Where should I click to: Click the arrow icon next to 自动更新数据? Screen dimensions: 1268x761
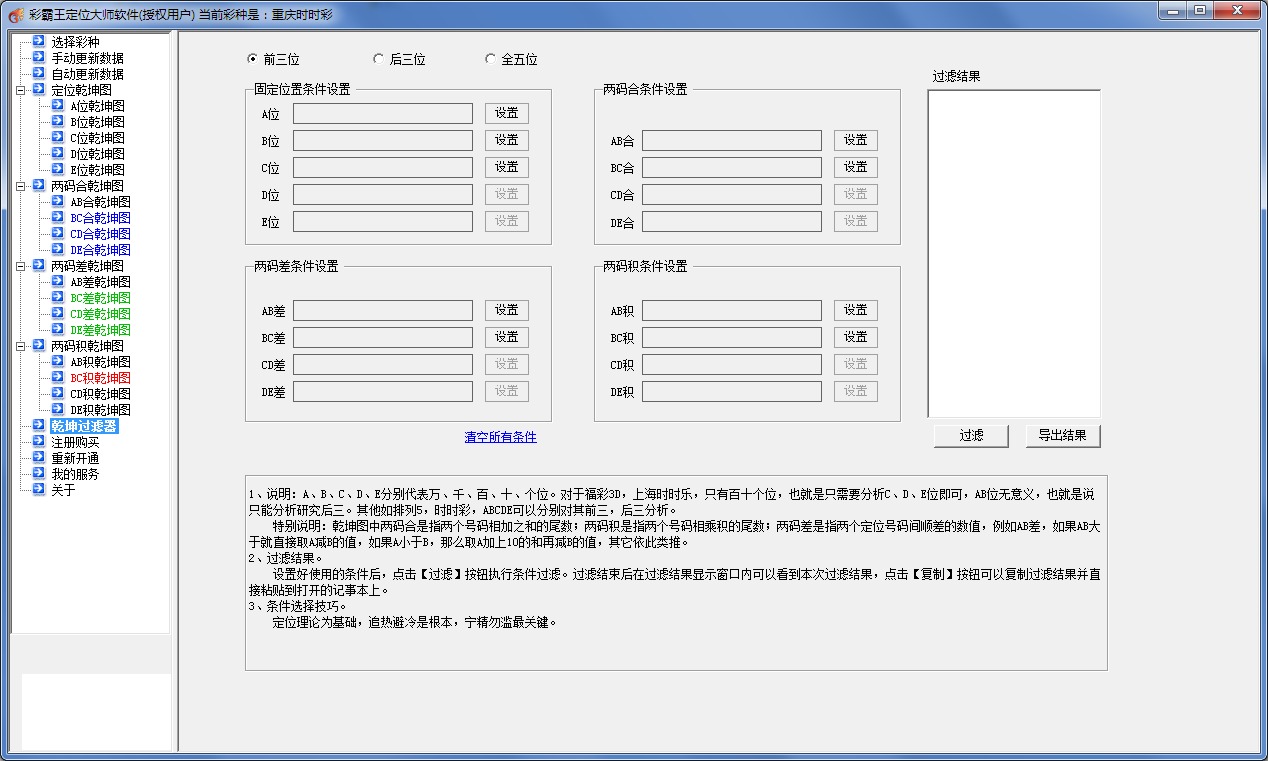click(38, 74)
